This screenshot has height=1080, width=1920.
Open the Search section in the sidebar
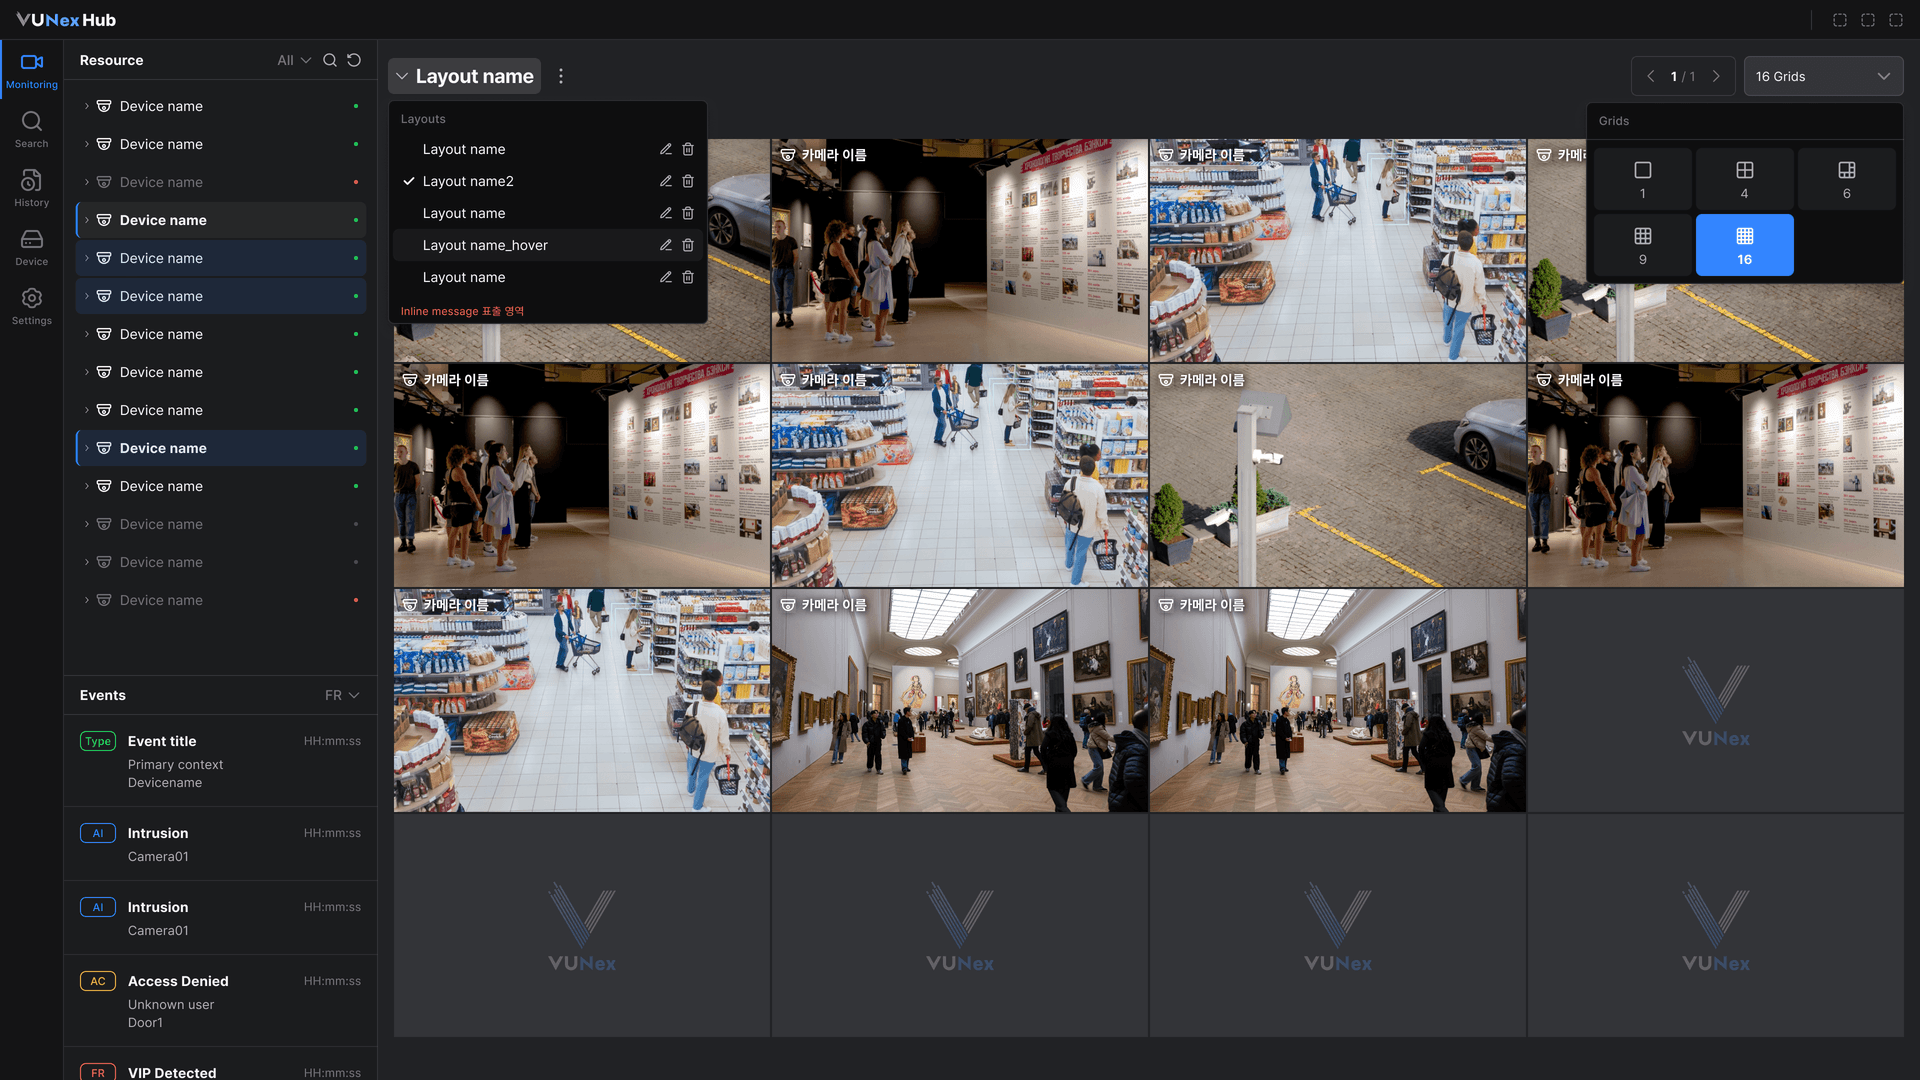[31, 129]
